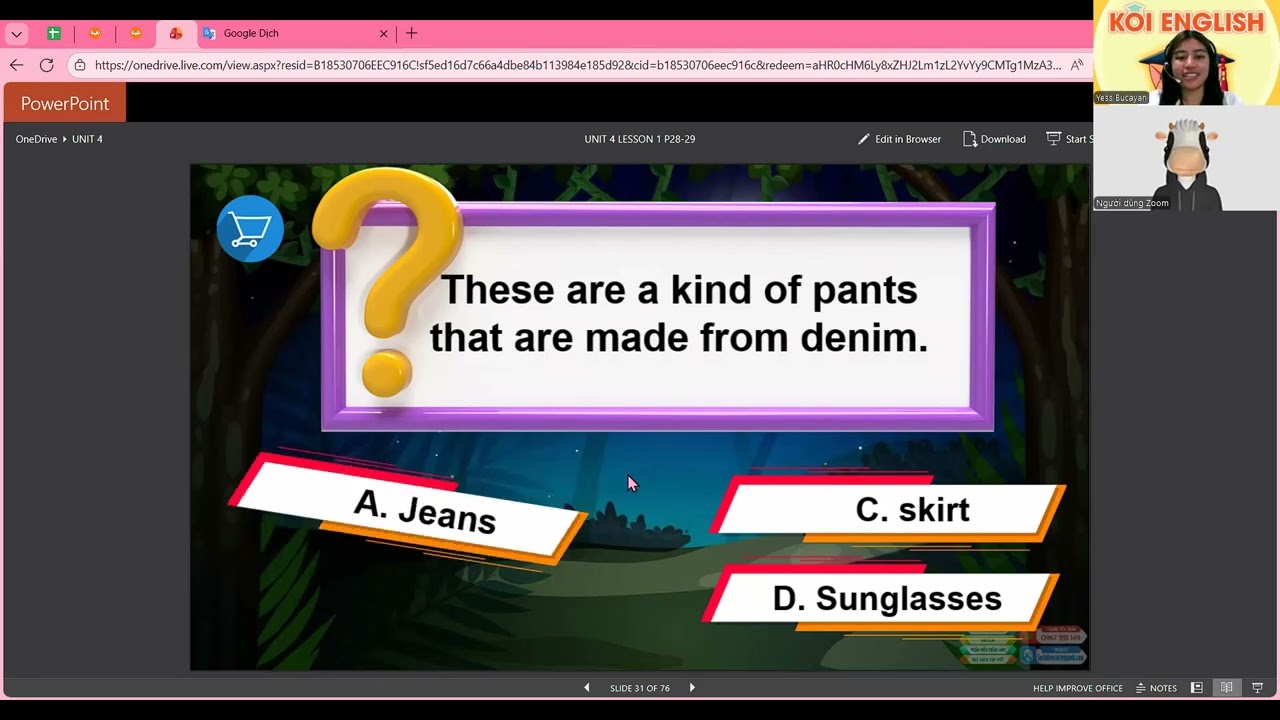
Task: Go back with the browser back arrow
Action: tap(16, 65)
